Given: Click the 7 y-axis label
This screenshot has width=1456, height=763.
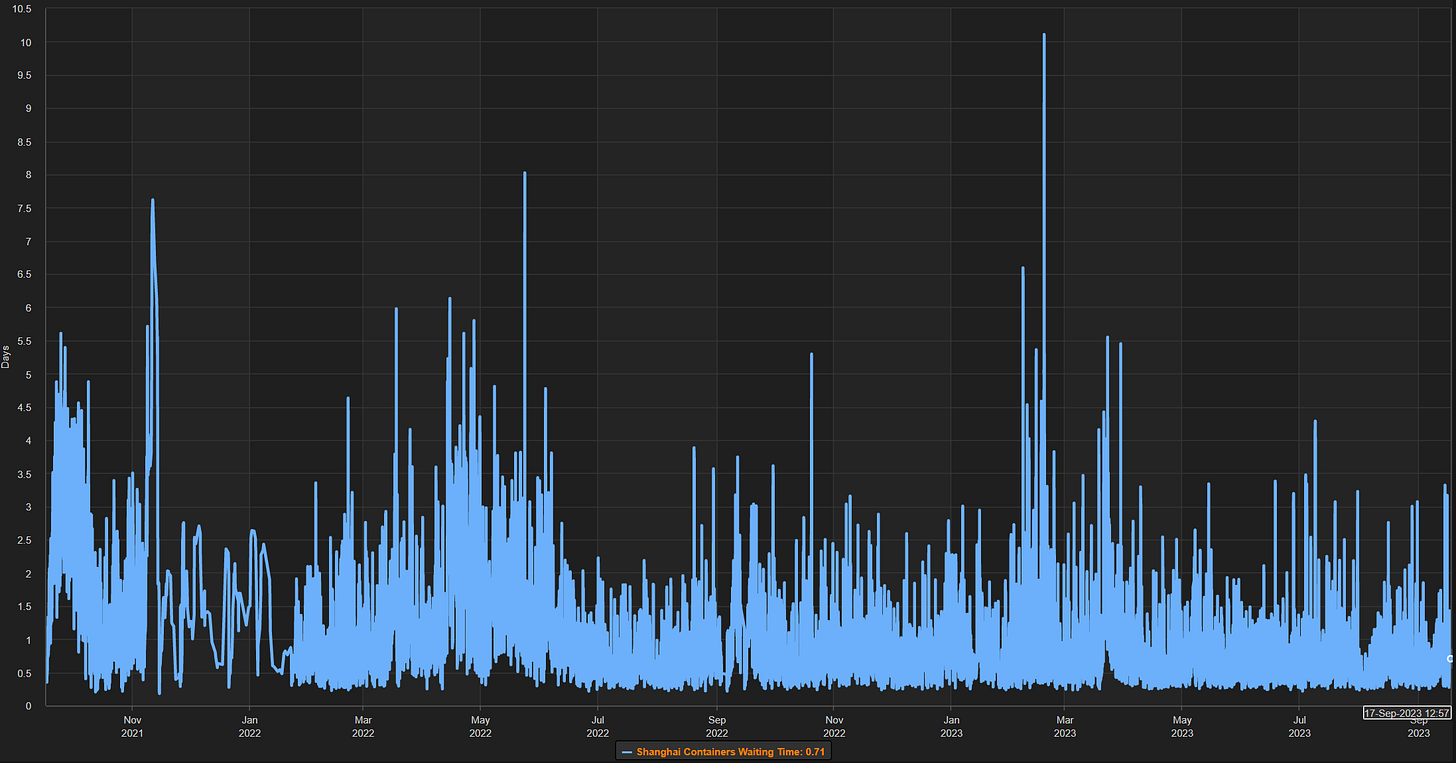Looking at the screenshot, I should pyautogui.click(x=29, y=241).
